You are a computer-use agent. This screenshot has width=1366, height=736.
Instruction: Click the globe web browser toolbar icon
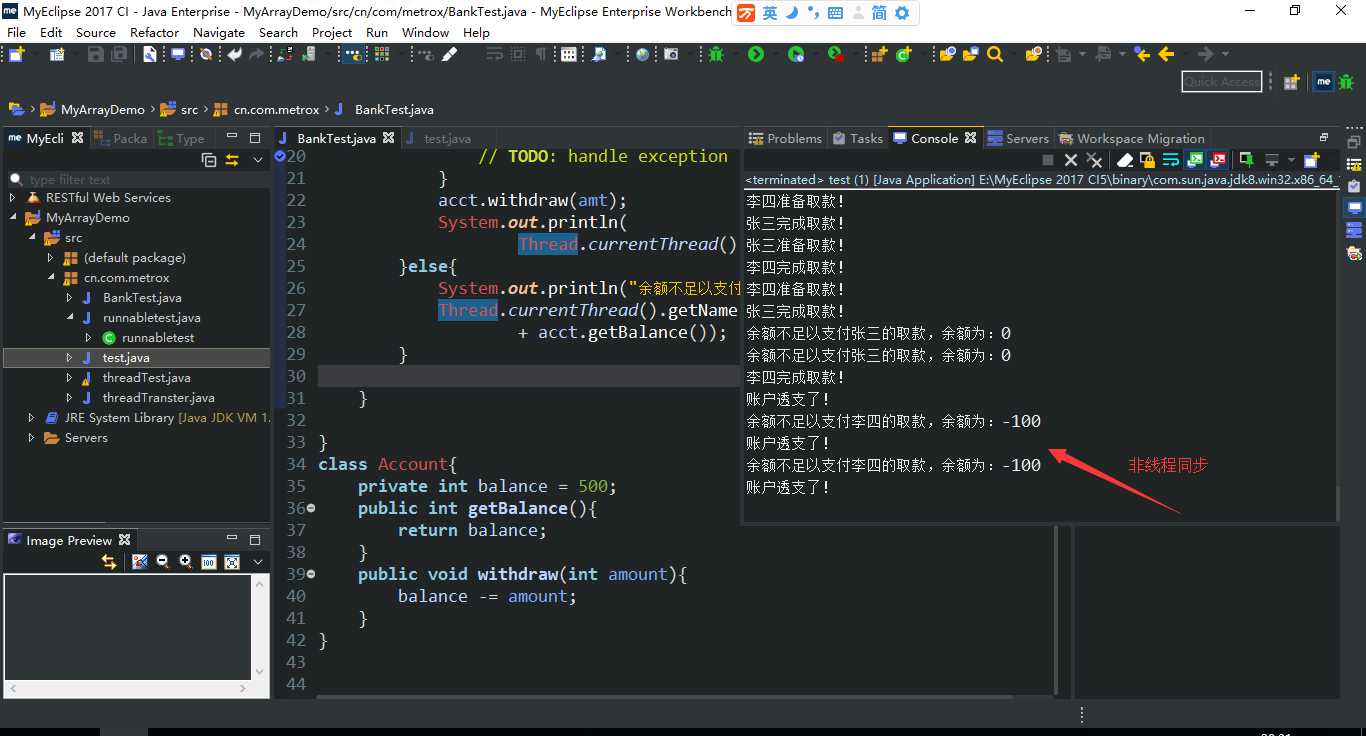pyautogui.click(x=642, y=55)
